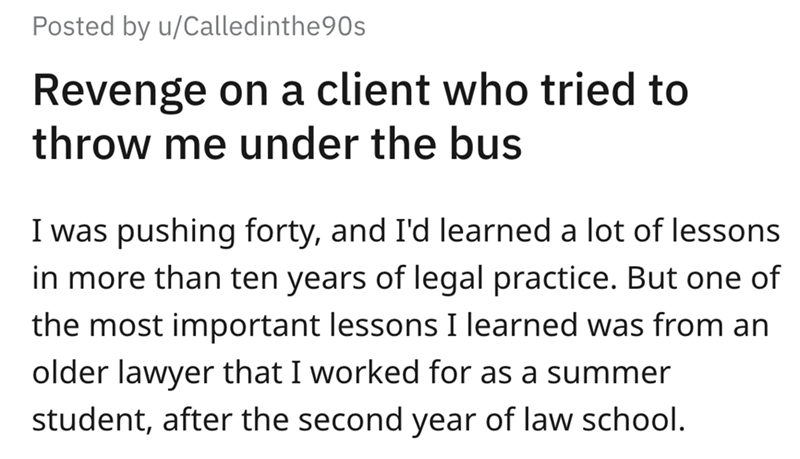Click the paragraph line beginning "I was pushing forty"

pyautogui.click(x=406, y=232)
